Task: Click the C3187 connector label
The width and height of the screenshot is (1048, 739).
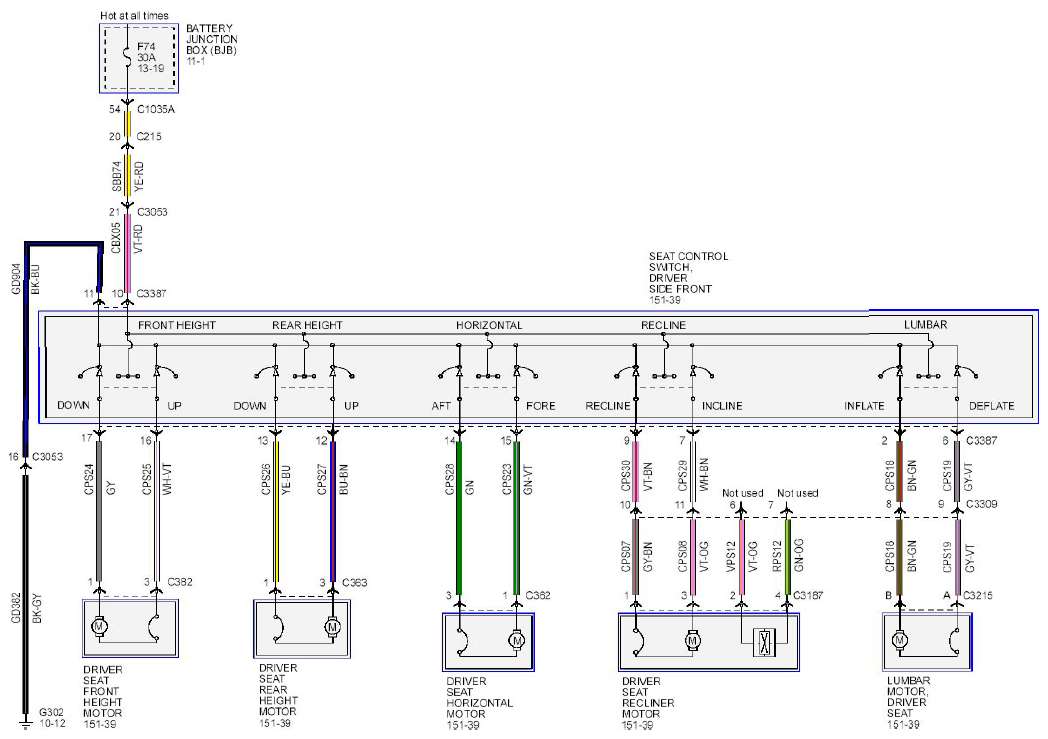Action: [x=808, y=595]
